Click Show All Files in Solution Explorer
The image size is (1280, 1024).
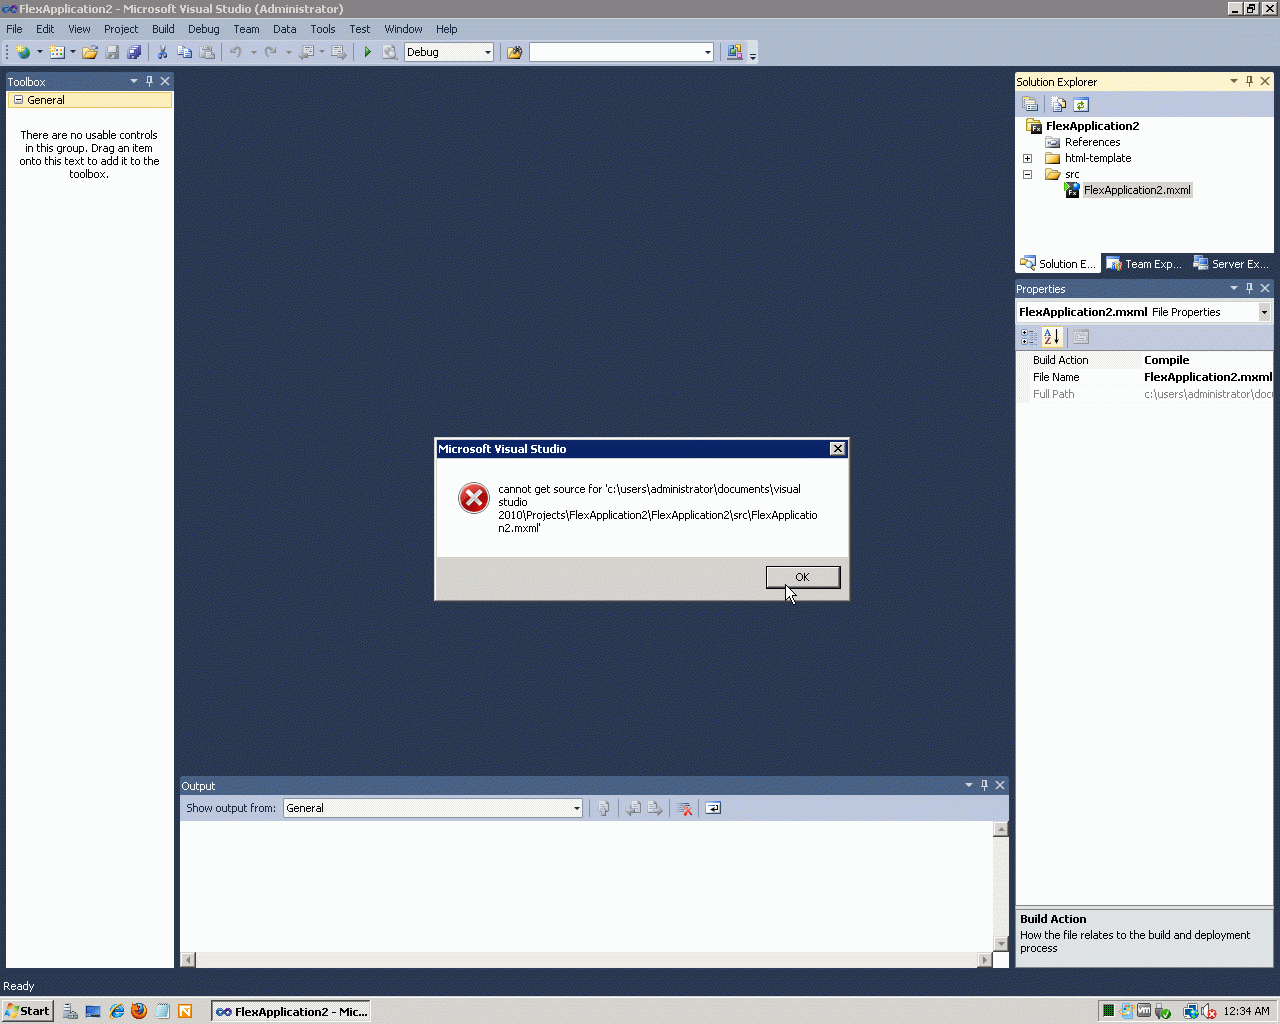pyautogui.click(x=1058, y=104)
